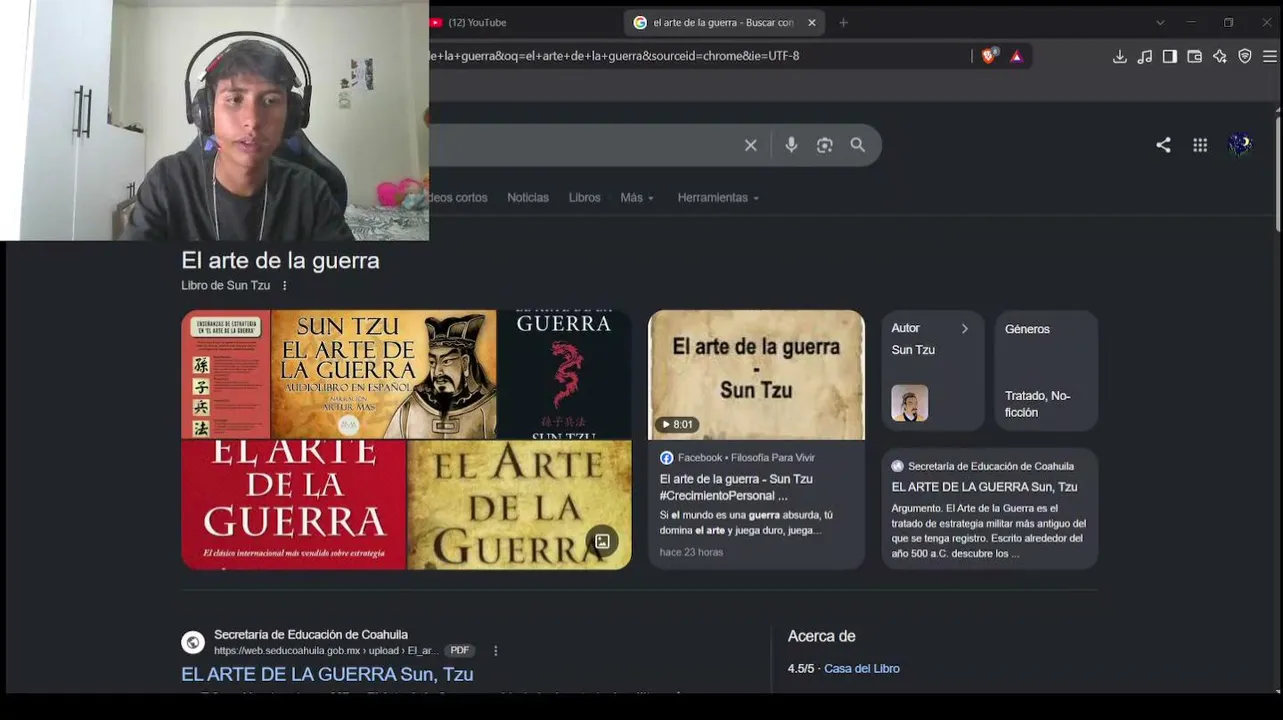Open the media playlist music note icon
The width and height of the screenshot is (1283, 720).
[x=1145, y=56]
